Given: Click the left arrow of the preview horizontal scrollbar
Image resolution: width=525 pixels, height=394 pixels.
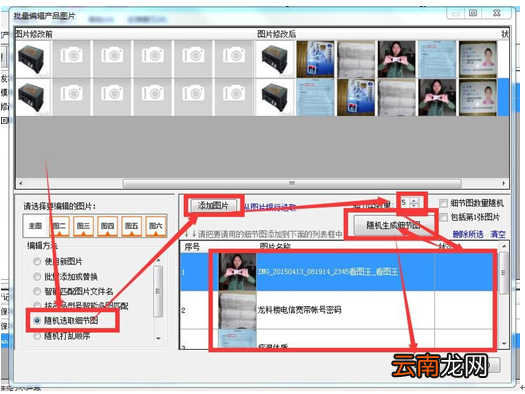Looking at the screenshot, I should [21, 183].
